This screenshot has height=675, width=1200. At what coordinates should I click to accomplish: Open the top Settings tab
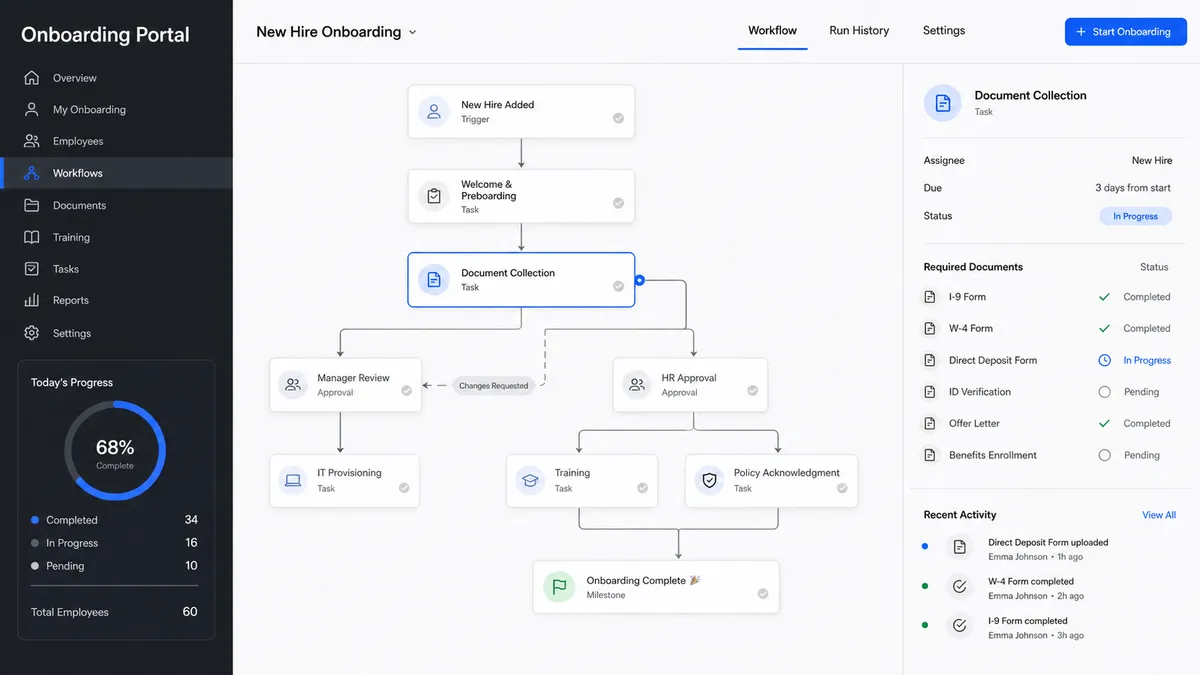pos(944,30)
